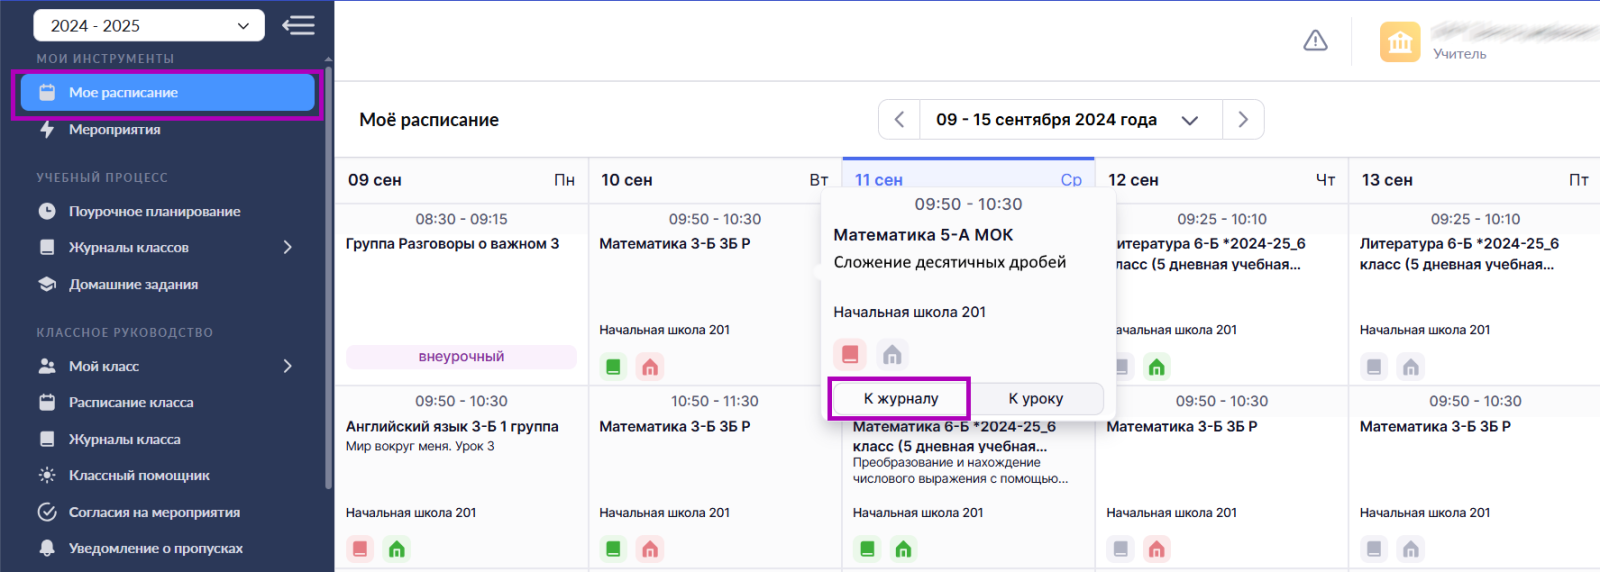1600x572 pixels.
Task: Click the warning triangle icon in header
Action: click(1315, 41)
